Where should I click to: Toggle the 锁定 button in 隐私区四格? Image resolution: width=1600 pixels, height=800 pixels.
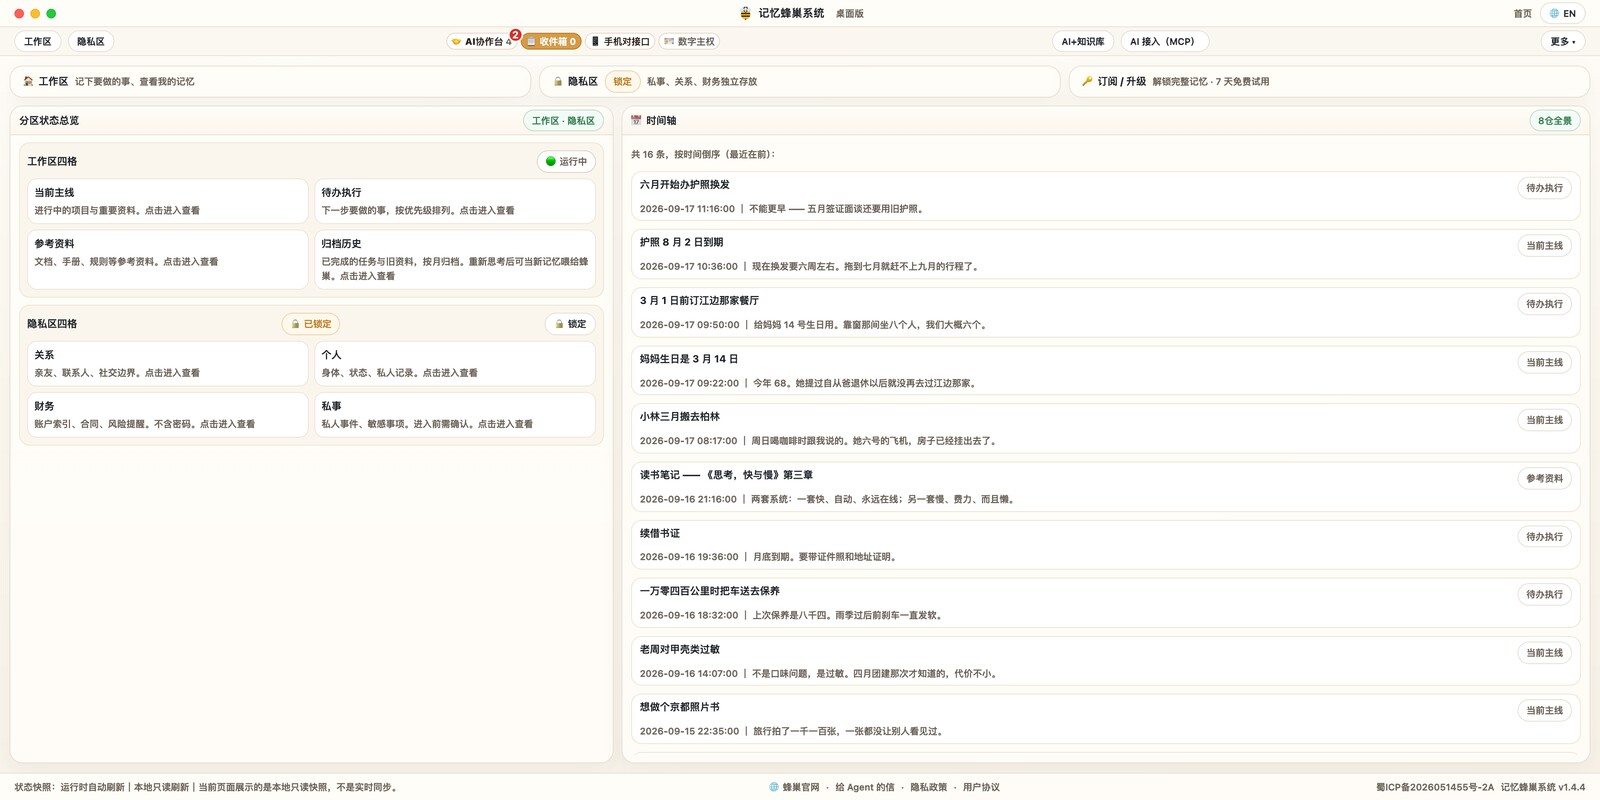(571, 324)
